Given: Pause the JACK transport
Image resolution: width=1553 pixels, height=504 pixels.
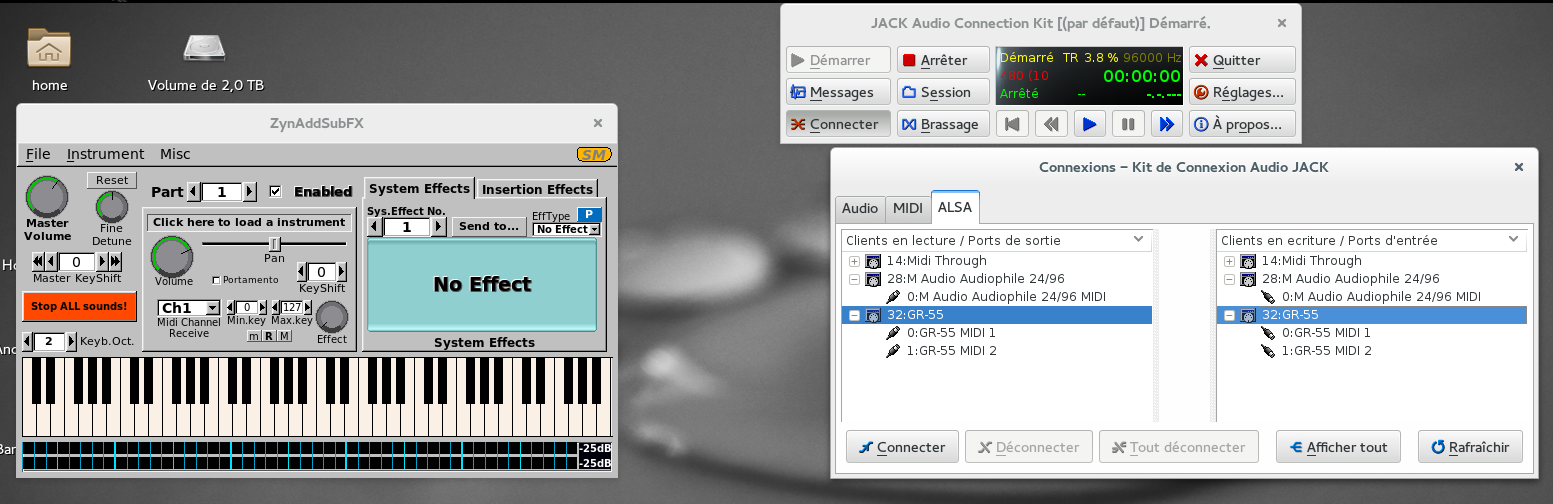Looking at the screenshot, I should (x=1128, y=124).
